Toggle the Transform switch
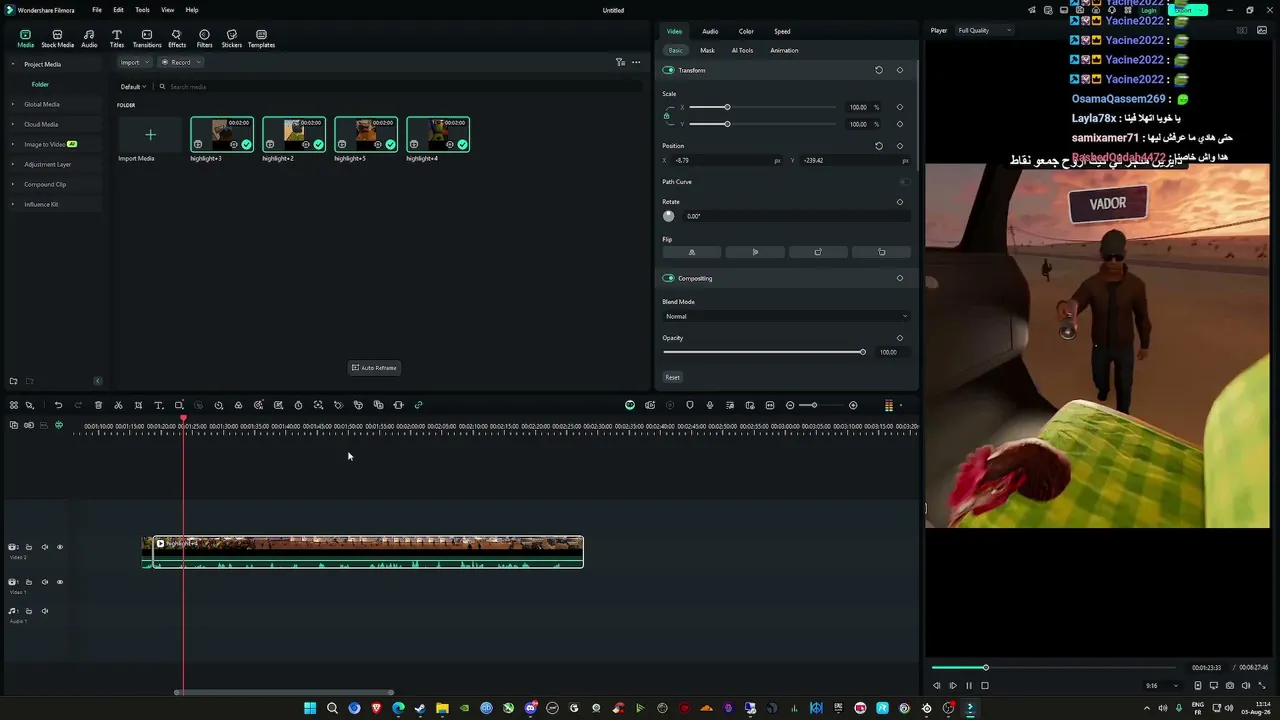This screenshot has width=1280, height=720. click(x=668, y=70)
